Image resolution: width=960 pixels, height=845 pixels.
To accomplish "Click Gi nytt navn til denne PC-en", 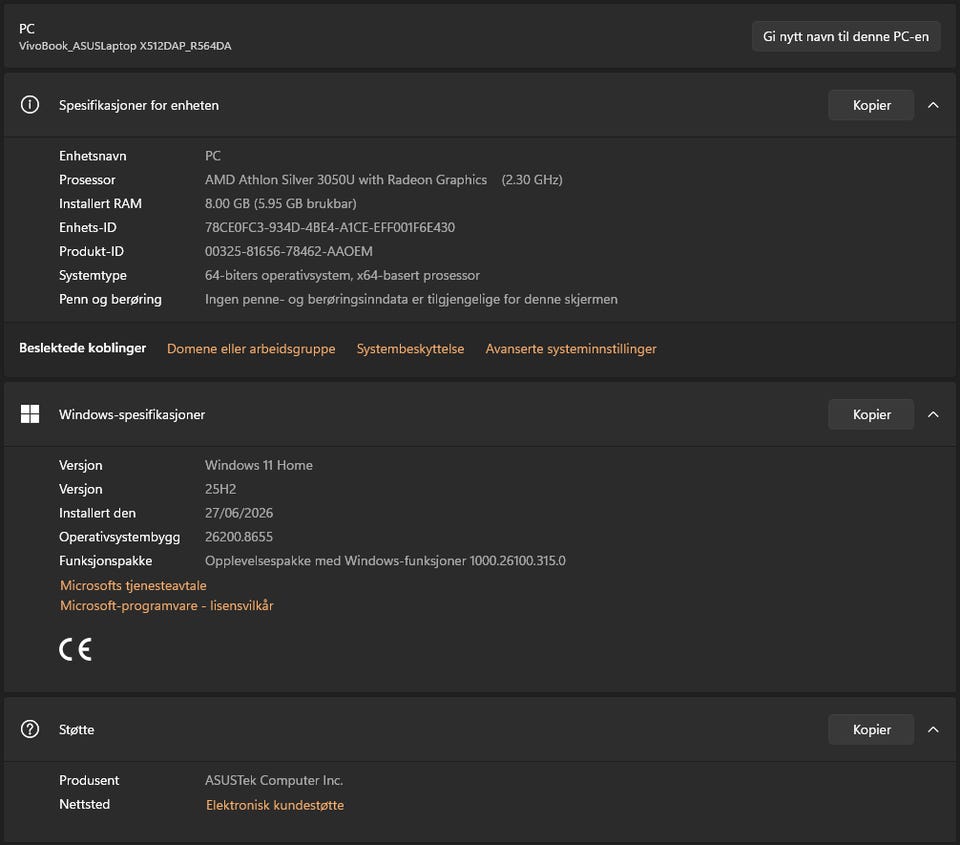I will 846,37.
